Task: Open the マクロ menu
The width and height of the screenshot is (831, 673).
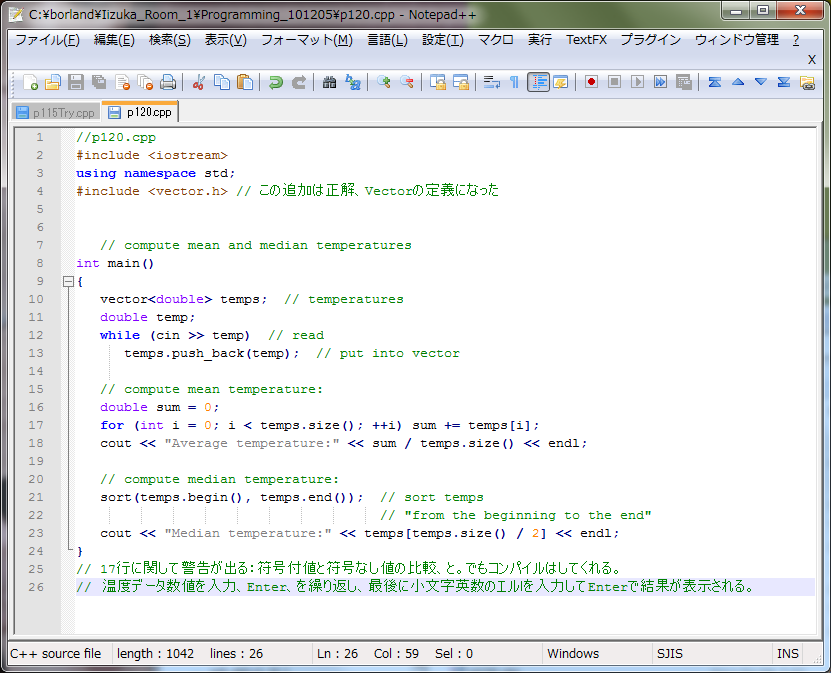Action: coord(496,40)
